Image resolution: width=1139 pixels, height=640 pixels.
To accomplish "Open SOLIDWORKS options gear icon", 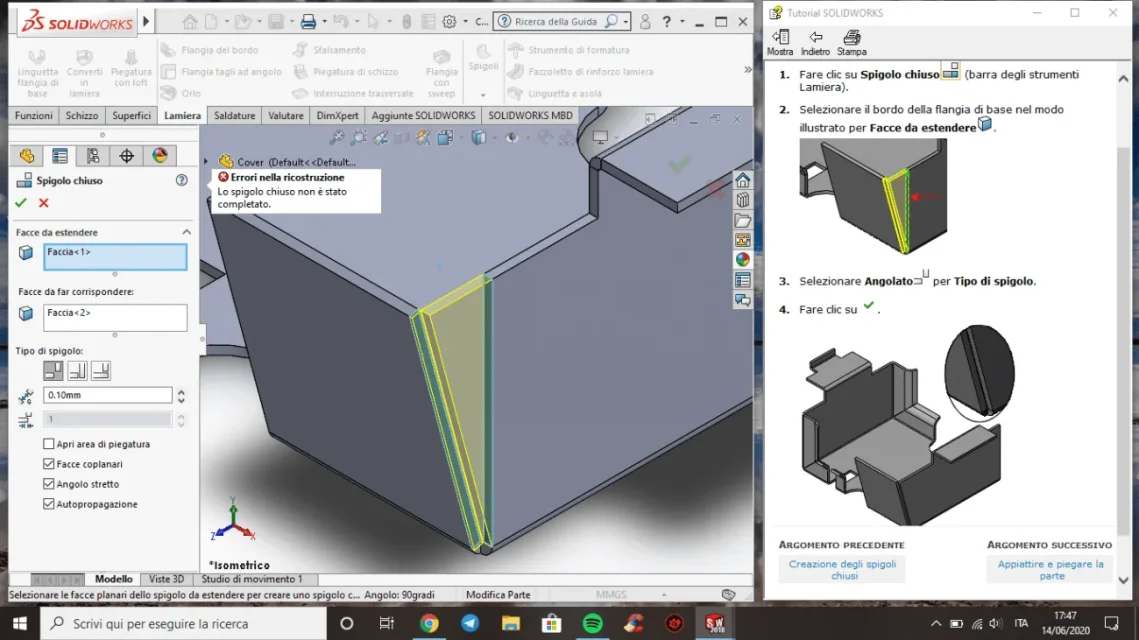I will coord(450,22).
